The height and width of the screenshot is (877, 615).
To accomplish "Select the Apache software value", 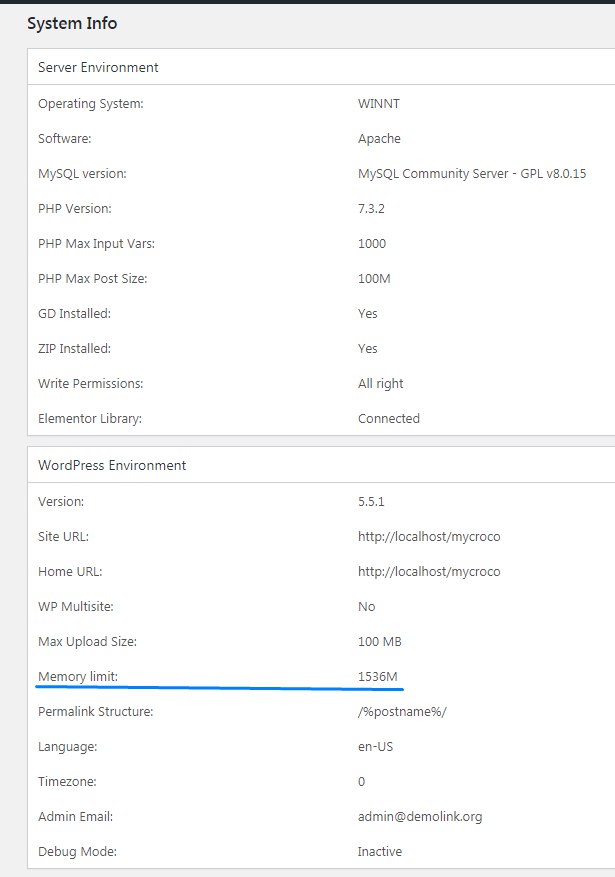I will [379, 139].
